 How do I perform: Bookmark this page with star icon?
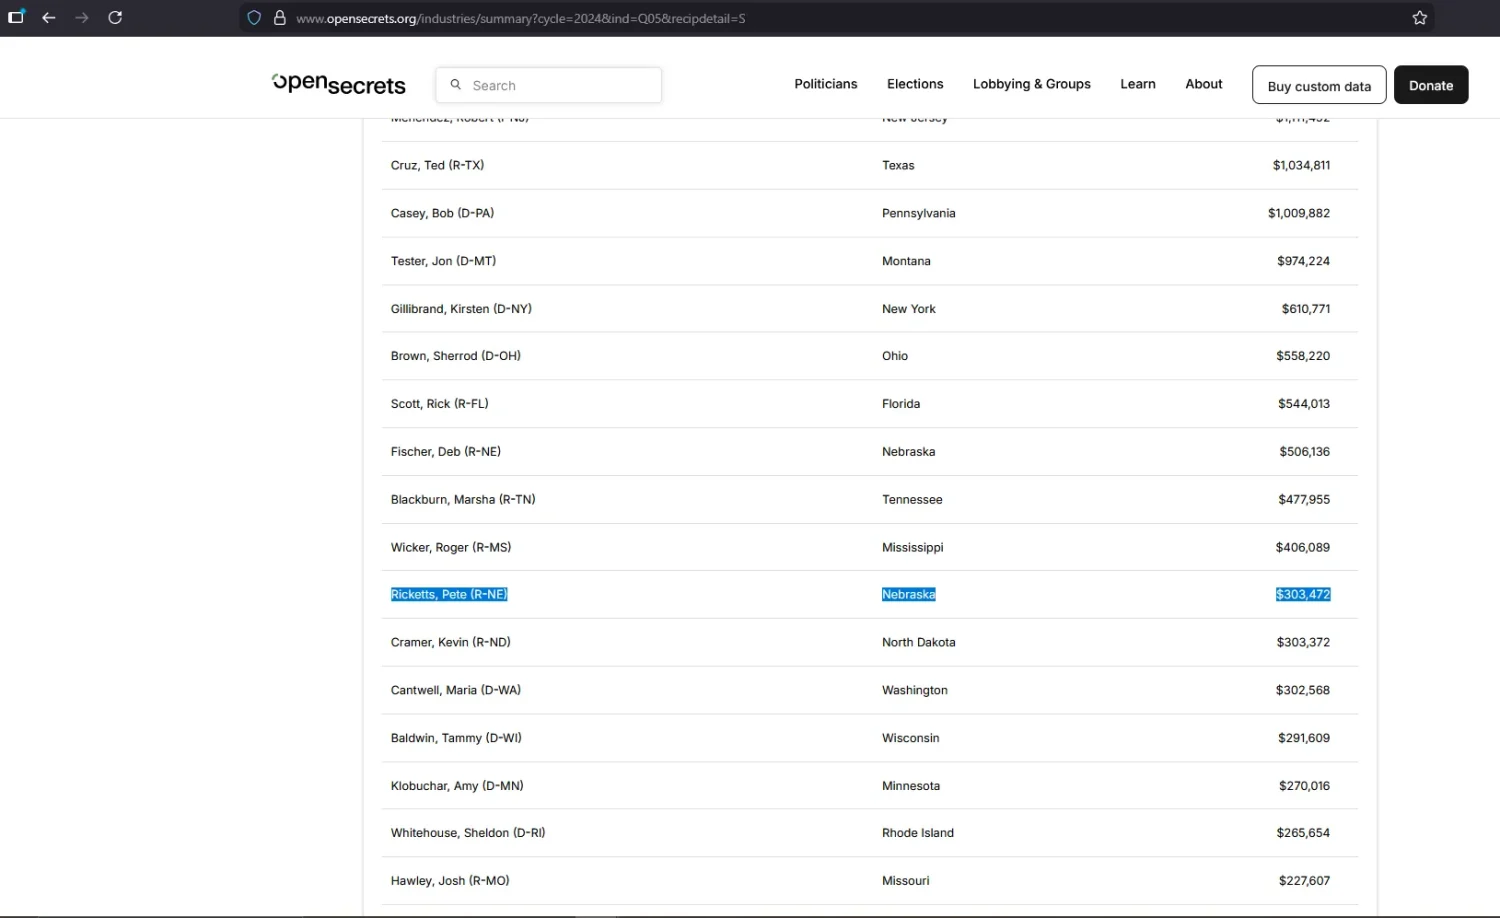coord(1419,18)
